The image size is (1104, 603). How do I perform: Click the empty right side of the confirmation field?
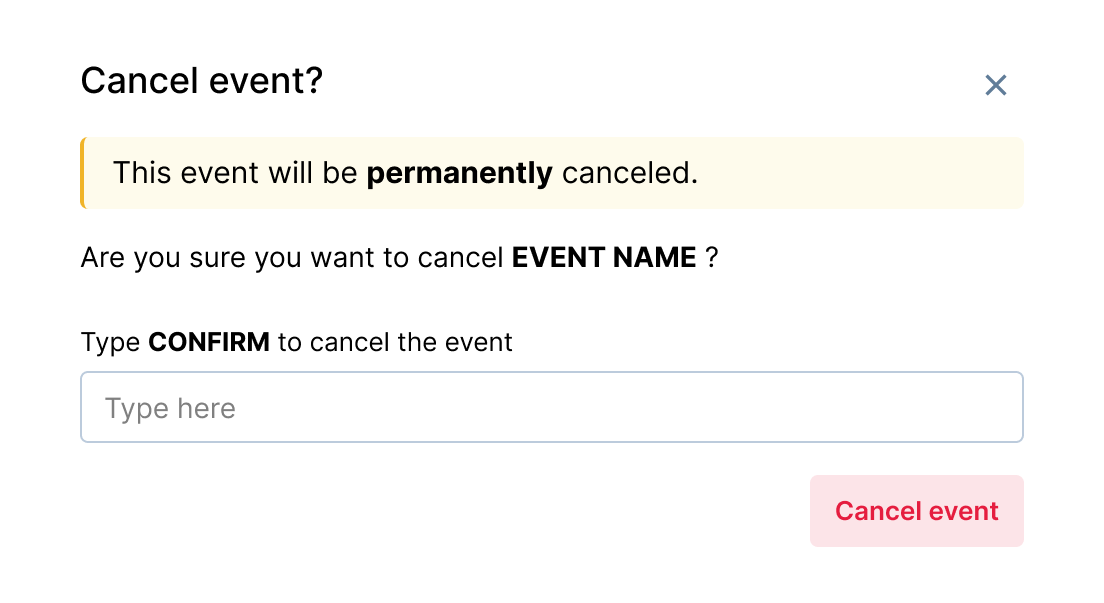click(850, 407)
